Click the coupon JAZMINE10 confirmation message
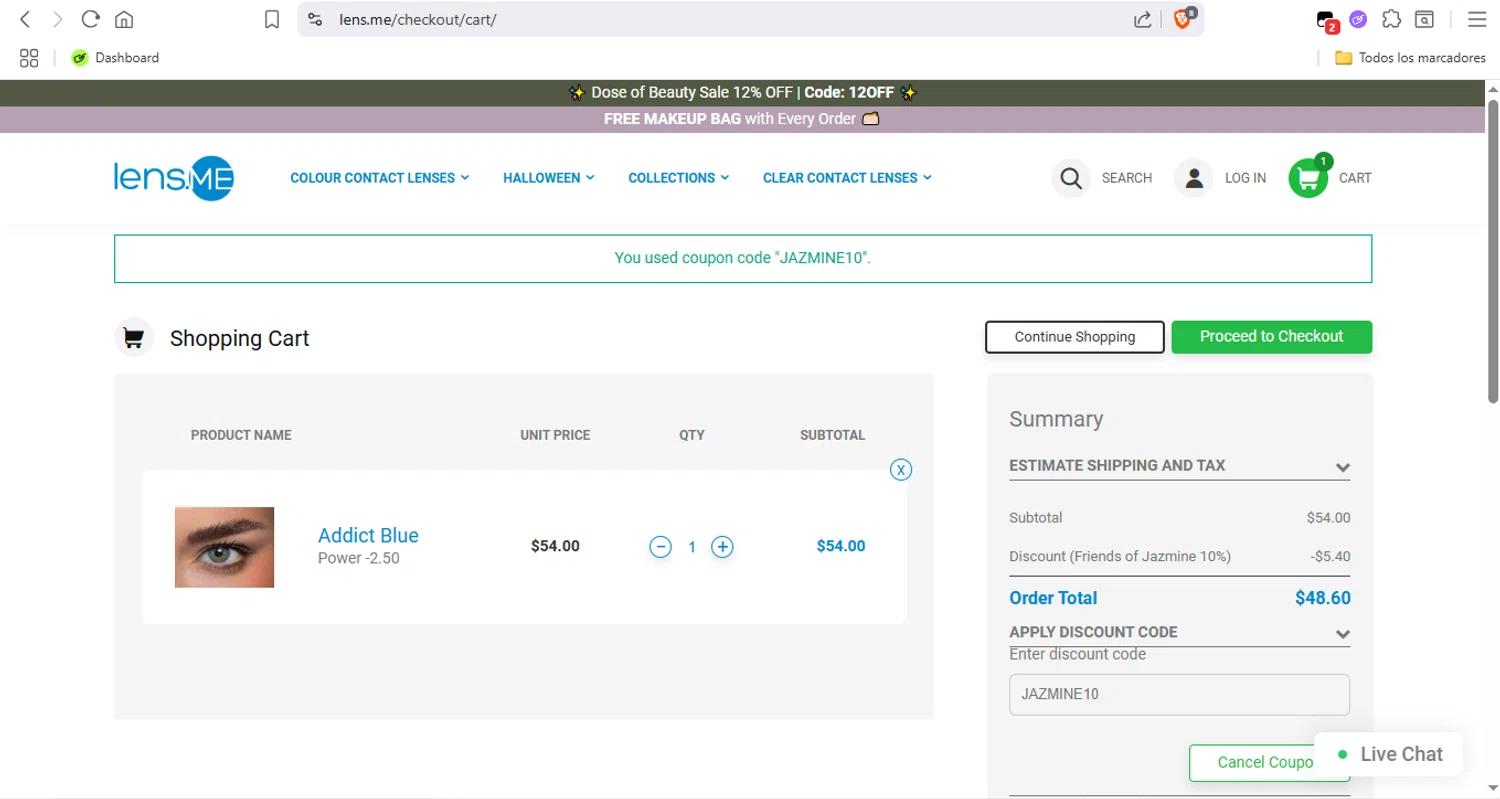Screen dimensions: 1500x799 tap(743, 258)
